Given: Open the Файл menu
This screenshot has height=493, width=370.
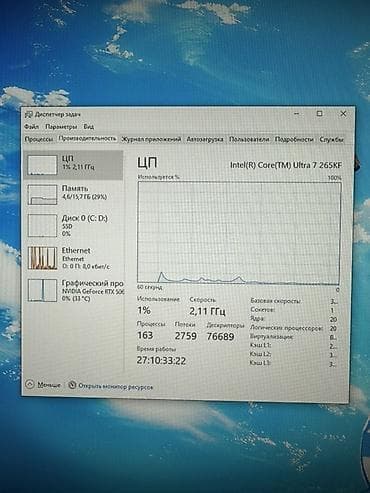Looking at the screenshot, I should (31, 127).
